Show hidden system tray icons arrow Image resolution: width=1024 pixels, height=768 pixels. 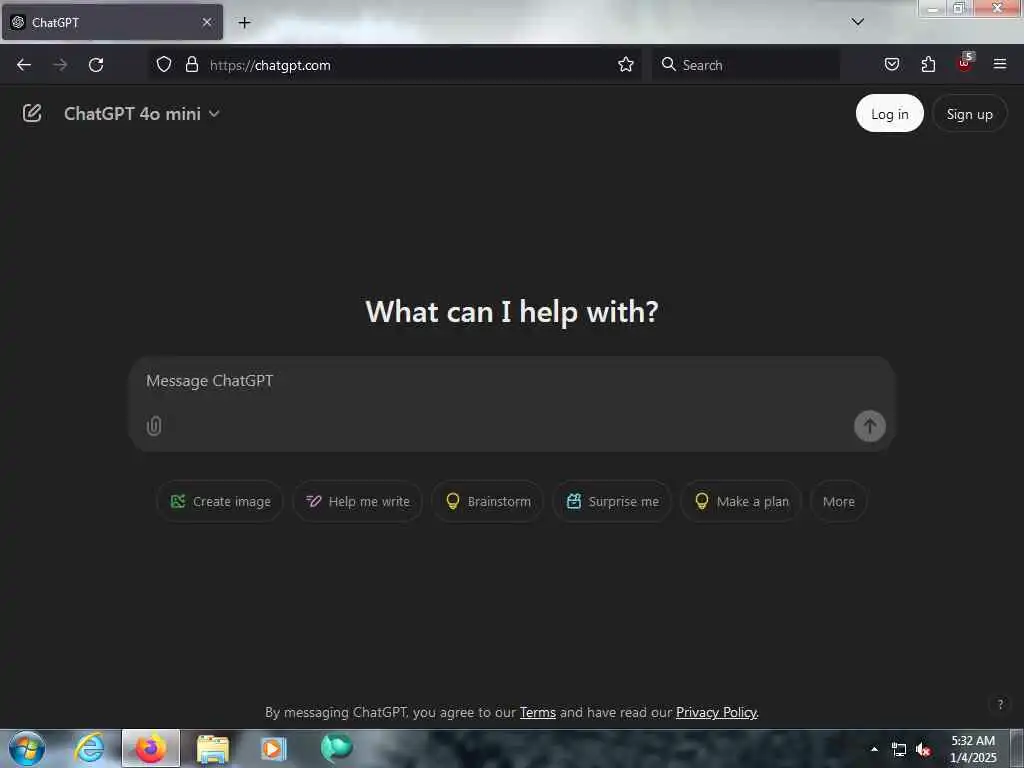tap(874, 749)
